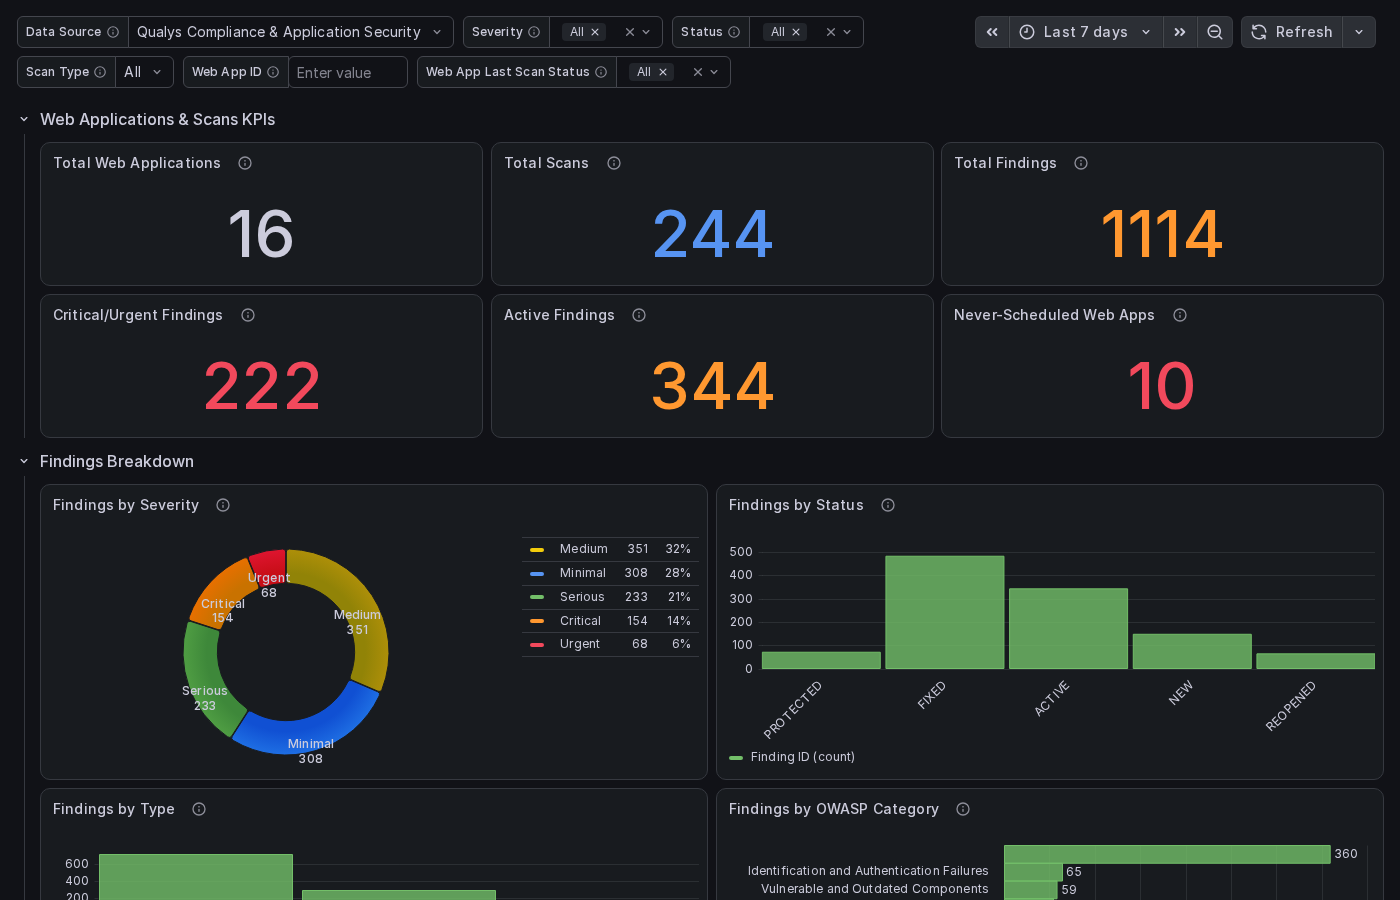Click the Status filter info icon
The width and height of the screenshot is (1400, 900).
[734, 32]
